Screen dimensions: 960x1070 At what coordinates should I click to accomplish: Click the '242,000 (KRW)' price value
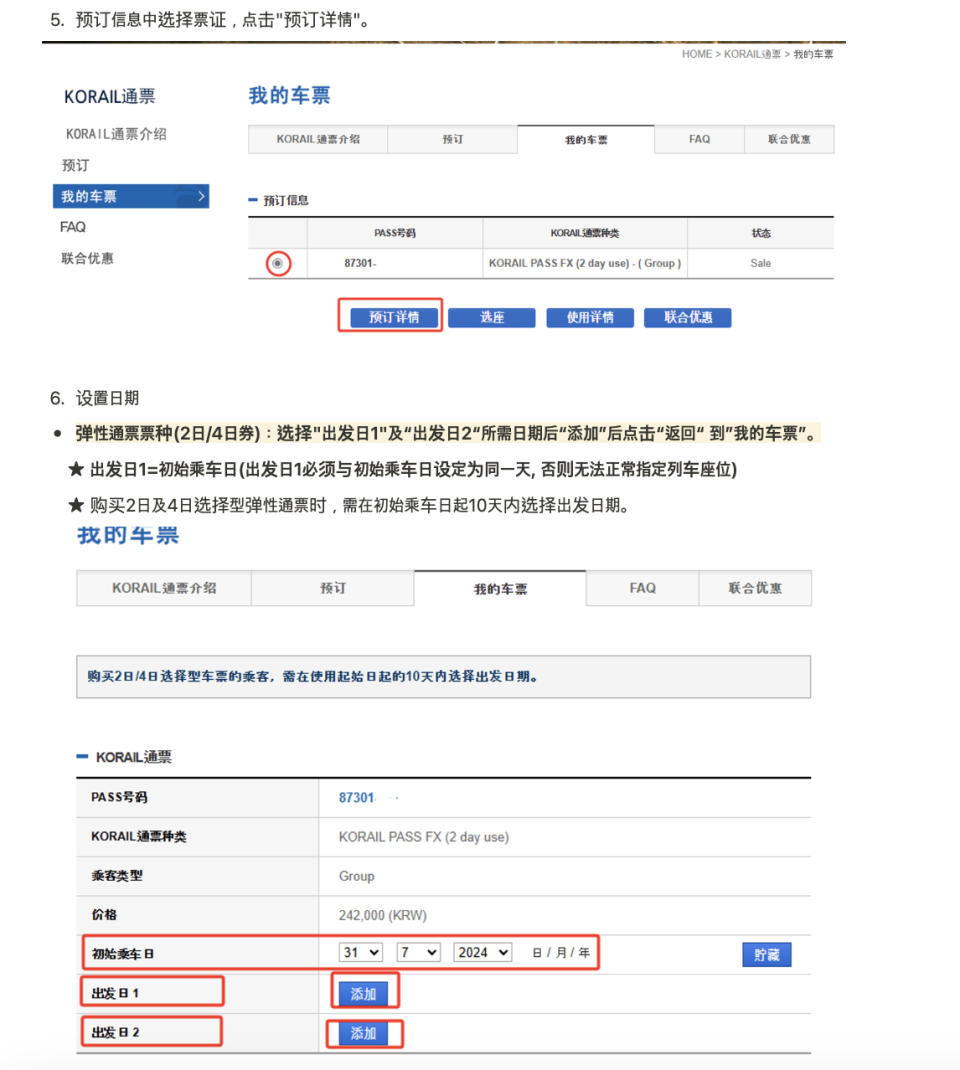pyautogui.click(x=383, y=915)
